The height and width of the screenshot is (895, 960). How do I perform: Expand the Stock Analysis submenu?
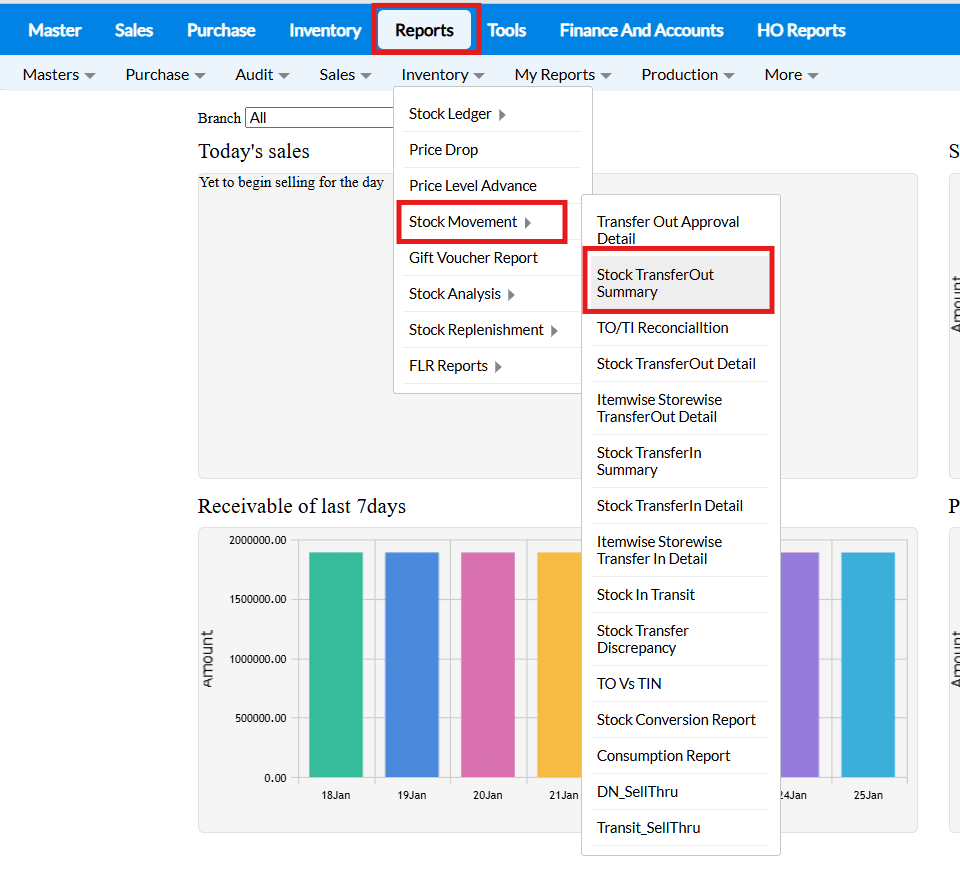462,294
